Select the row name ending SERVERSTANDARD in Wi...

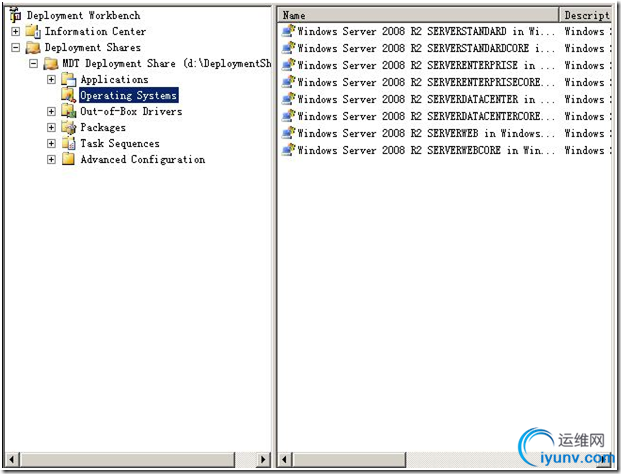pyautogui.click(x=426, y=31)
